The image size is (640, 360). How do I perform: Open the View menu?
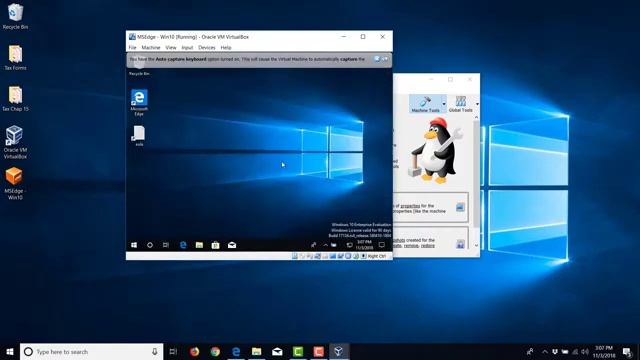[x=171, y=48]
